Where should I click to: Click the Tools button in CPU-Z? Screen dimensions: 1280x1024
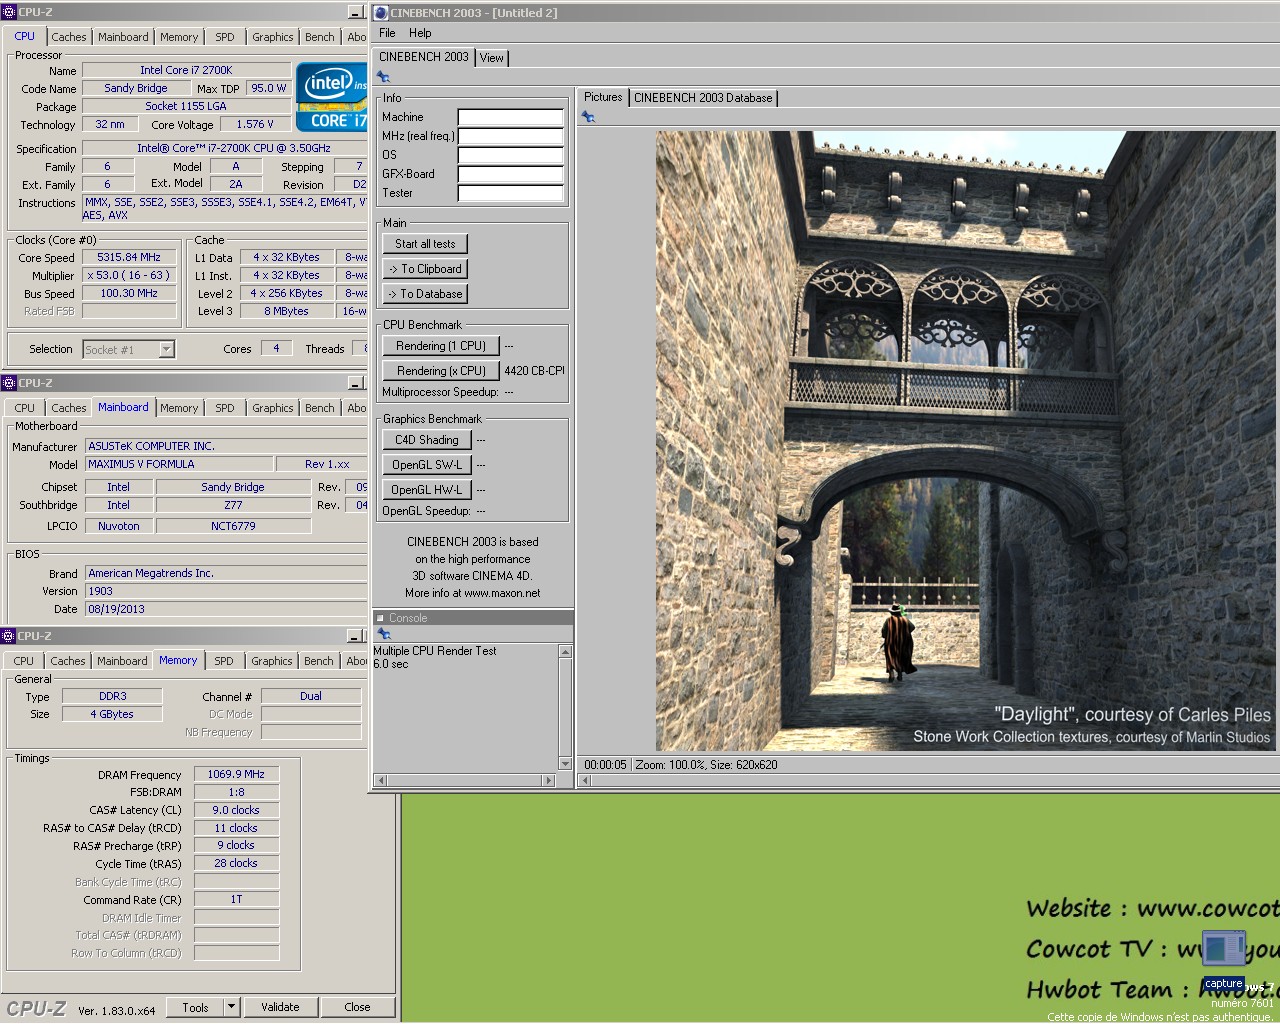pos(196,1007)
